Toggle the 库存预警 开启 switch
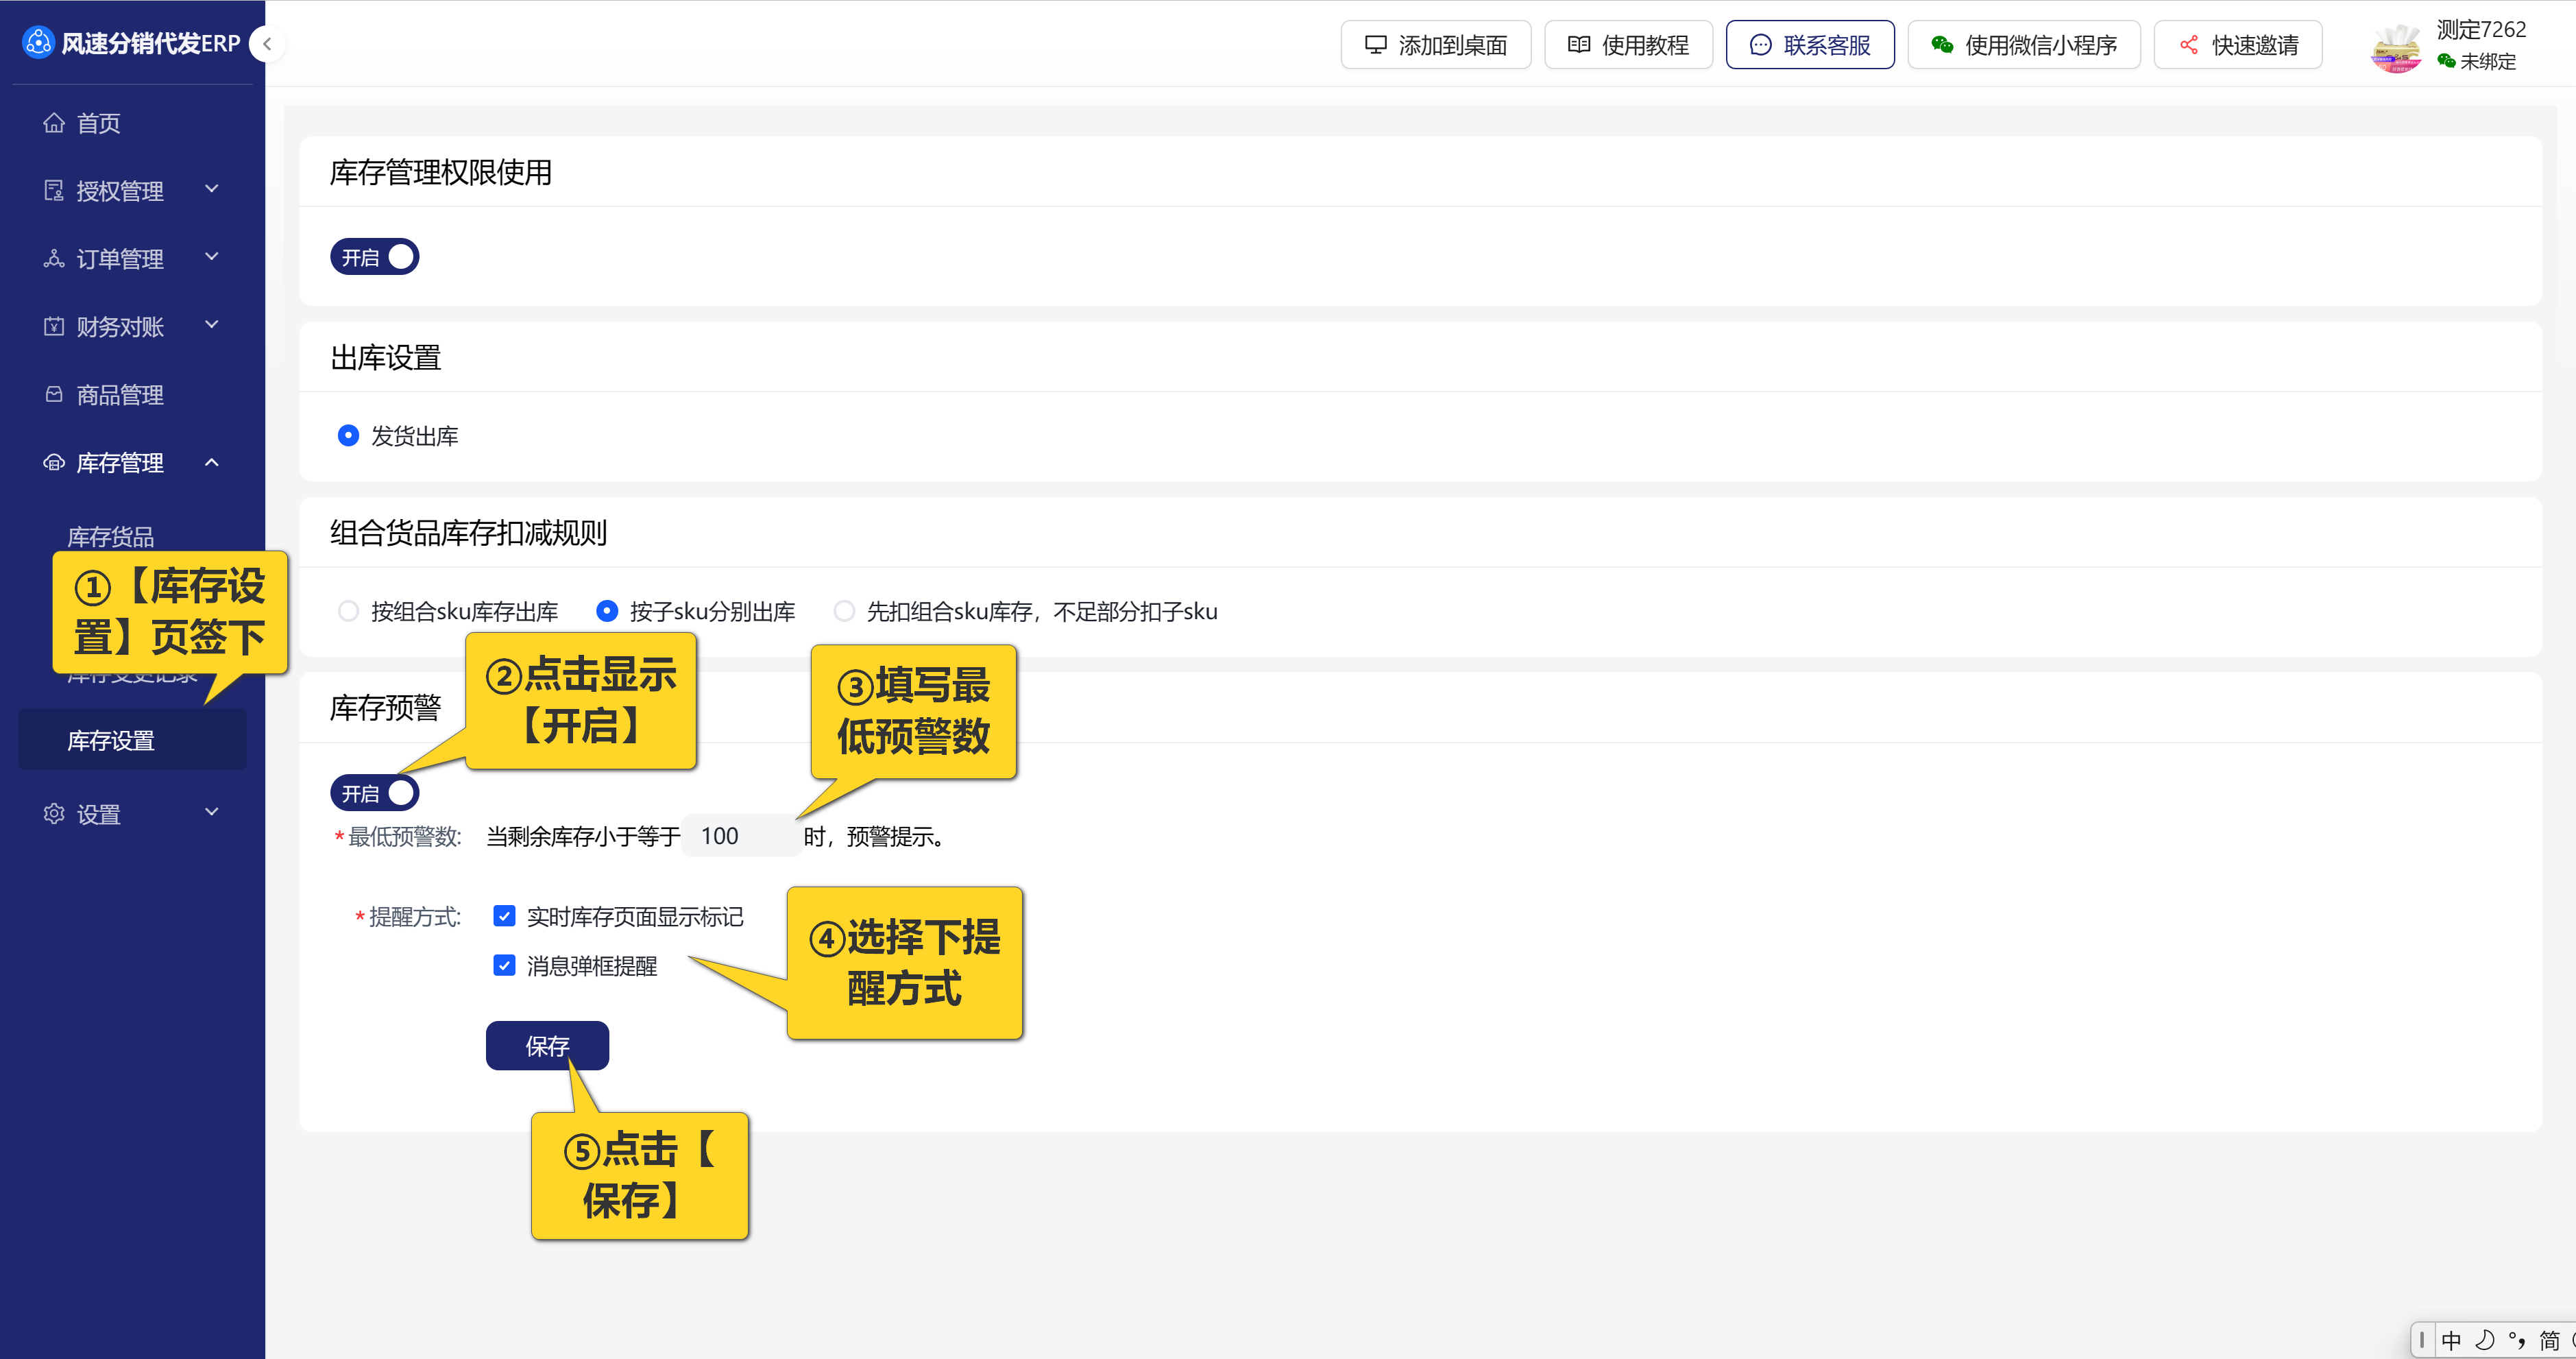 tap(375, 793)
